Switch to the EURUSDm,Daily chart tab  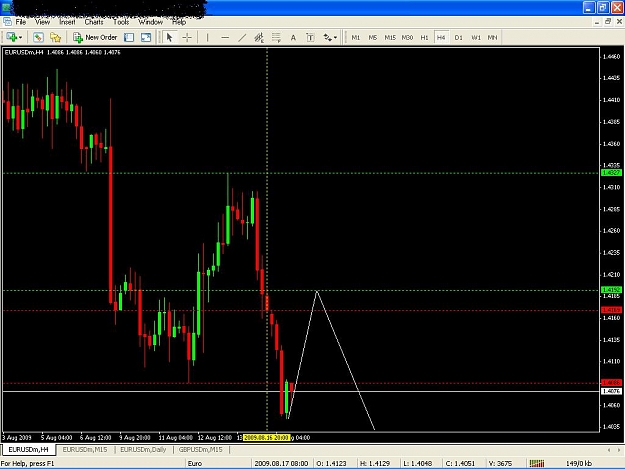point(143,449)
